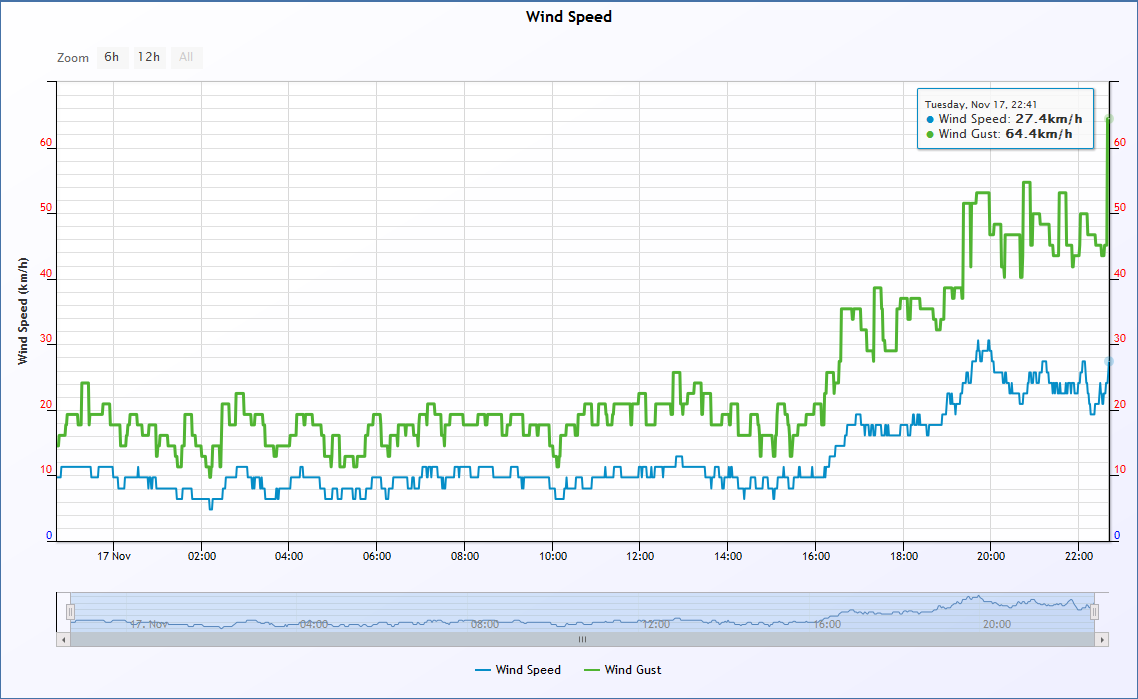
Task: Select the 12h zoom range
Action: point(149,57)
